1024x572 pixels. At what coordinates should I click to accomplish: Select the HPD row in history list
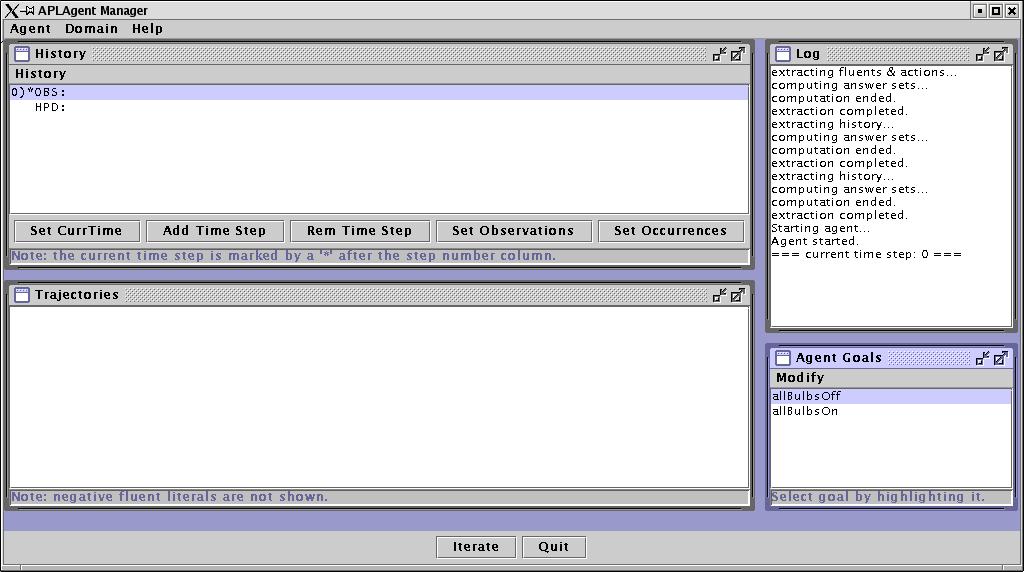tap(50, 107)
